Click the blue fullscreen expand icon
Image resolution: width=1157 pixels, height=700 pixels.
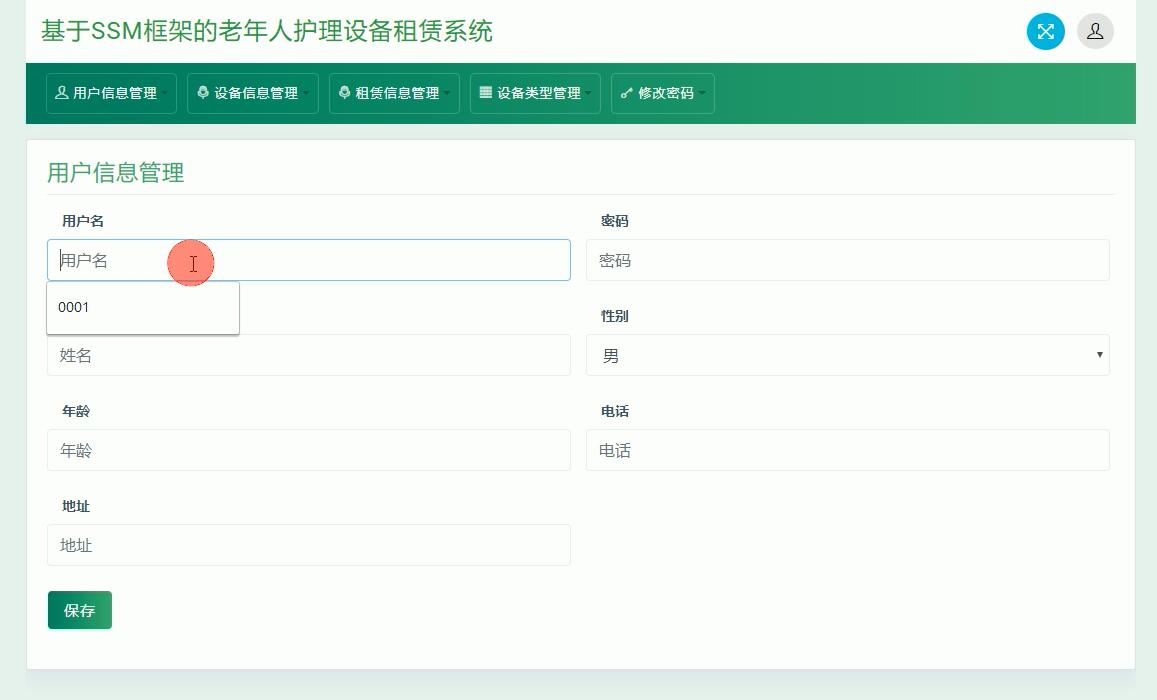1046,32
